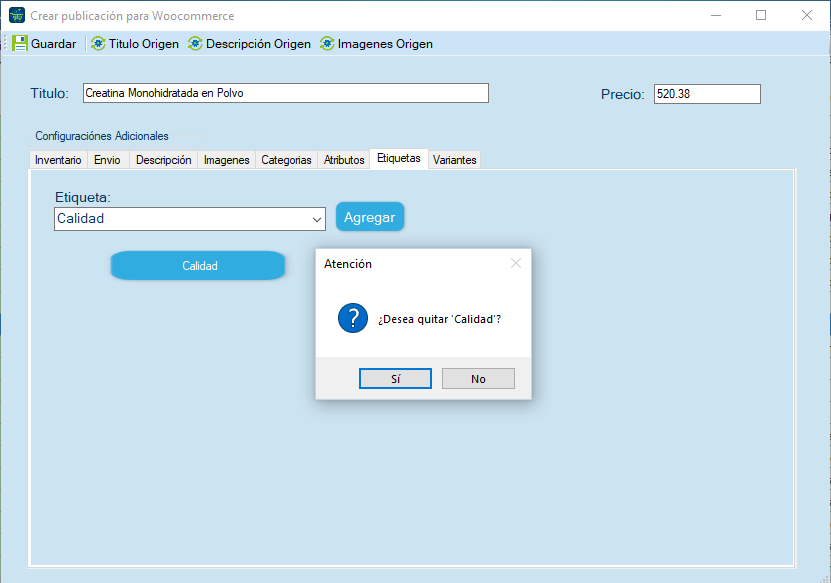Click the Atención dialog title
This screenshot has height=583, width=831.
[348, 264]
